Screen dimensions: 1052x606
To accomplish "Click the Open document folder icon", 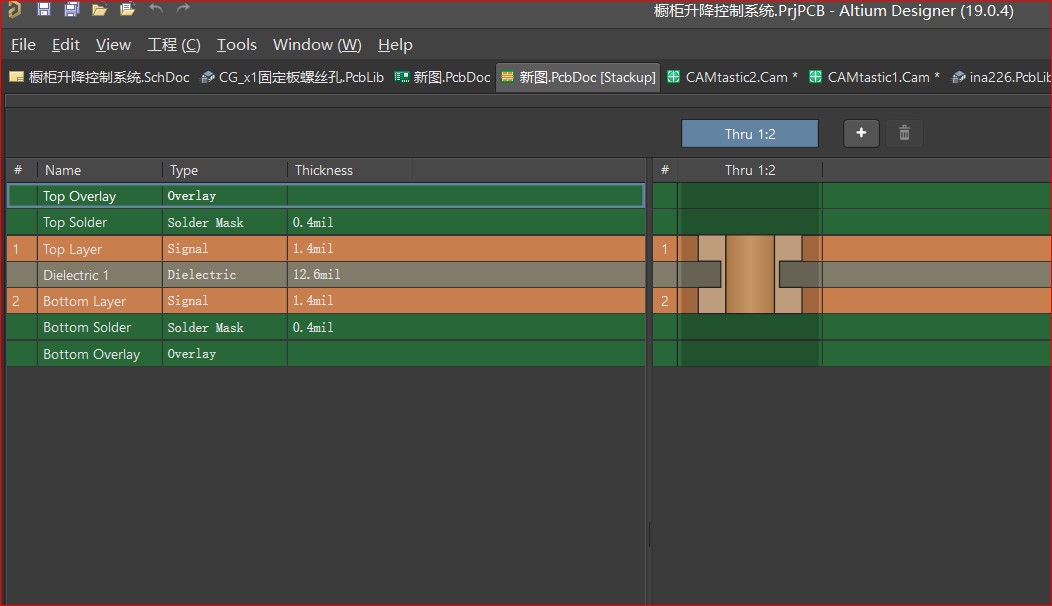I will tap(99, 9).
